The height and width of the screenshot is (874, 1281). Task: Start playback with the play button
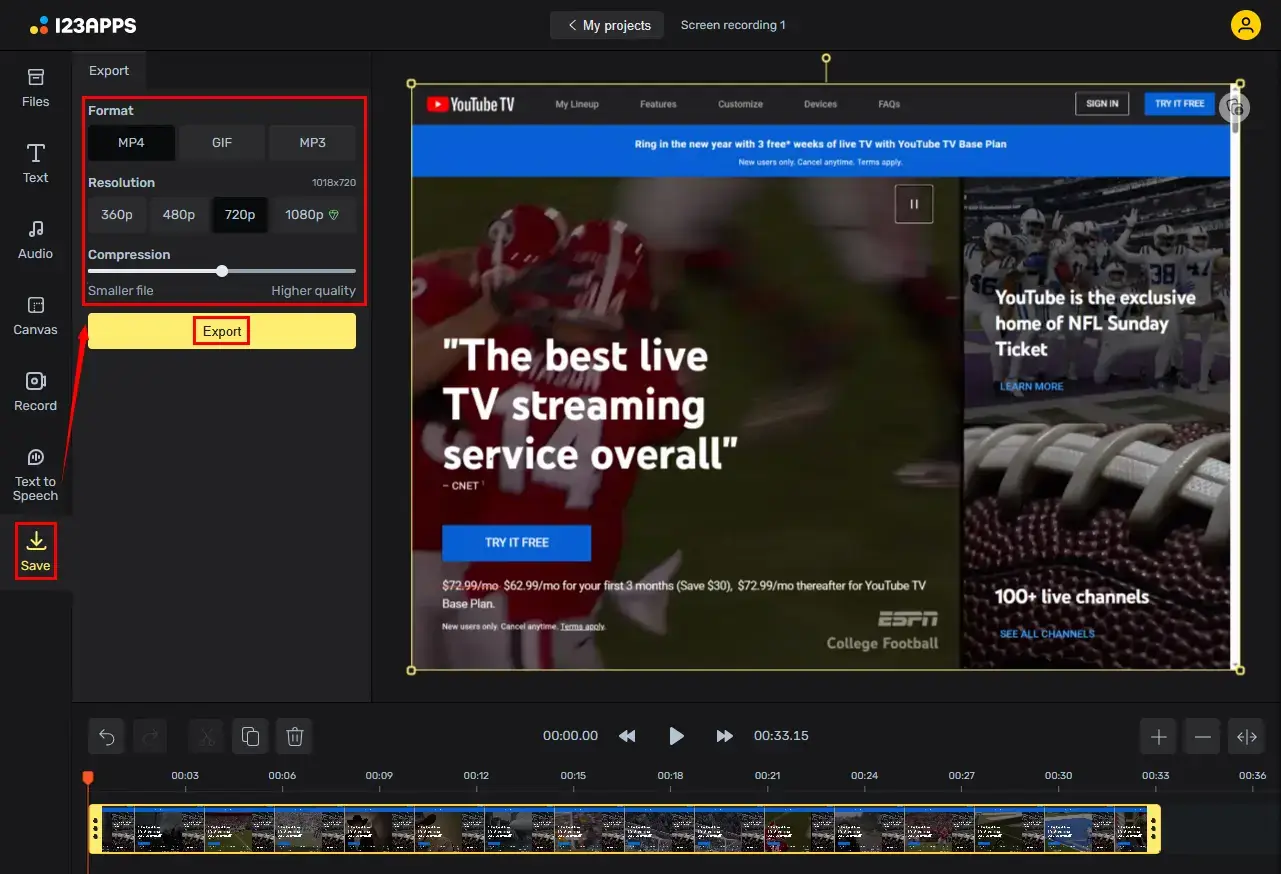(x=676, y=736)
